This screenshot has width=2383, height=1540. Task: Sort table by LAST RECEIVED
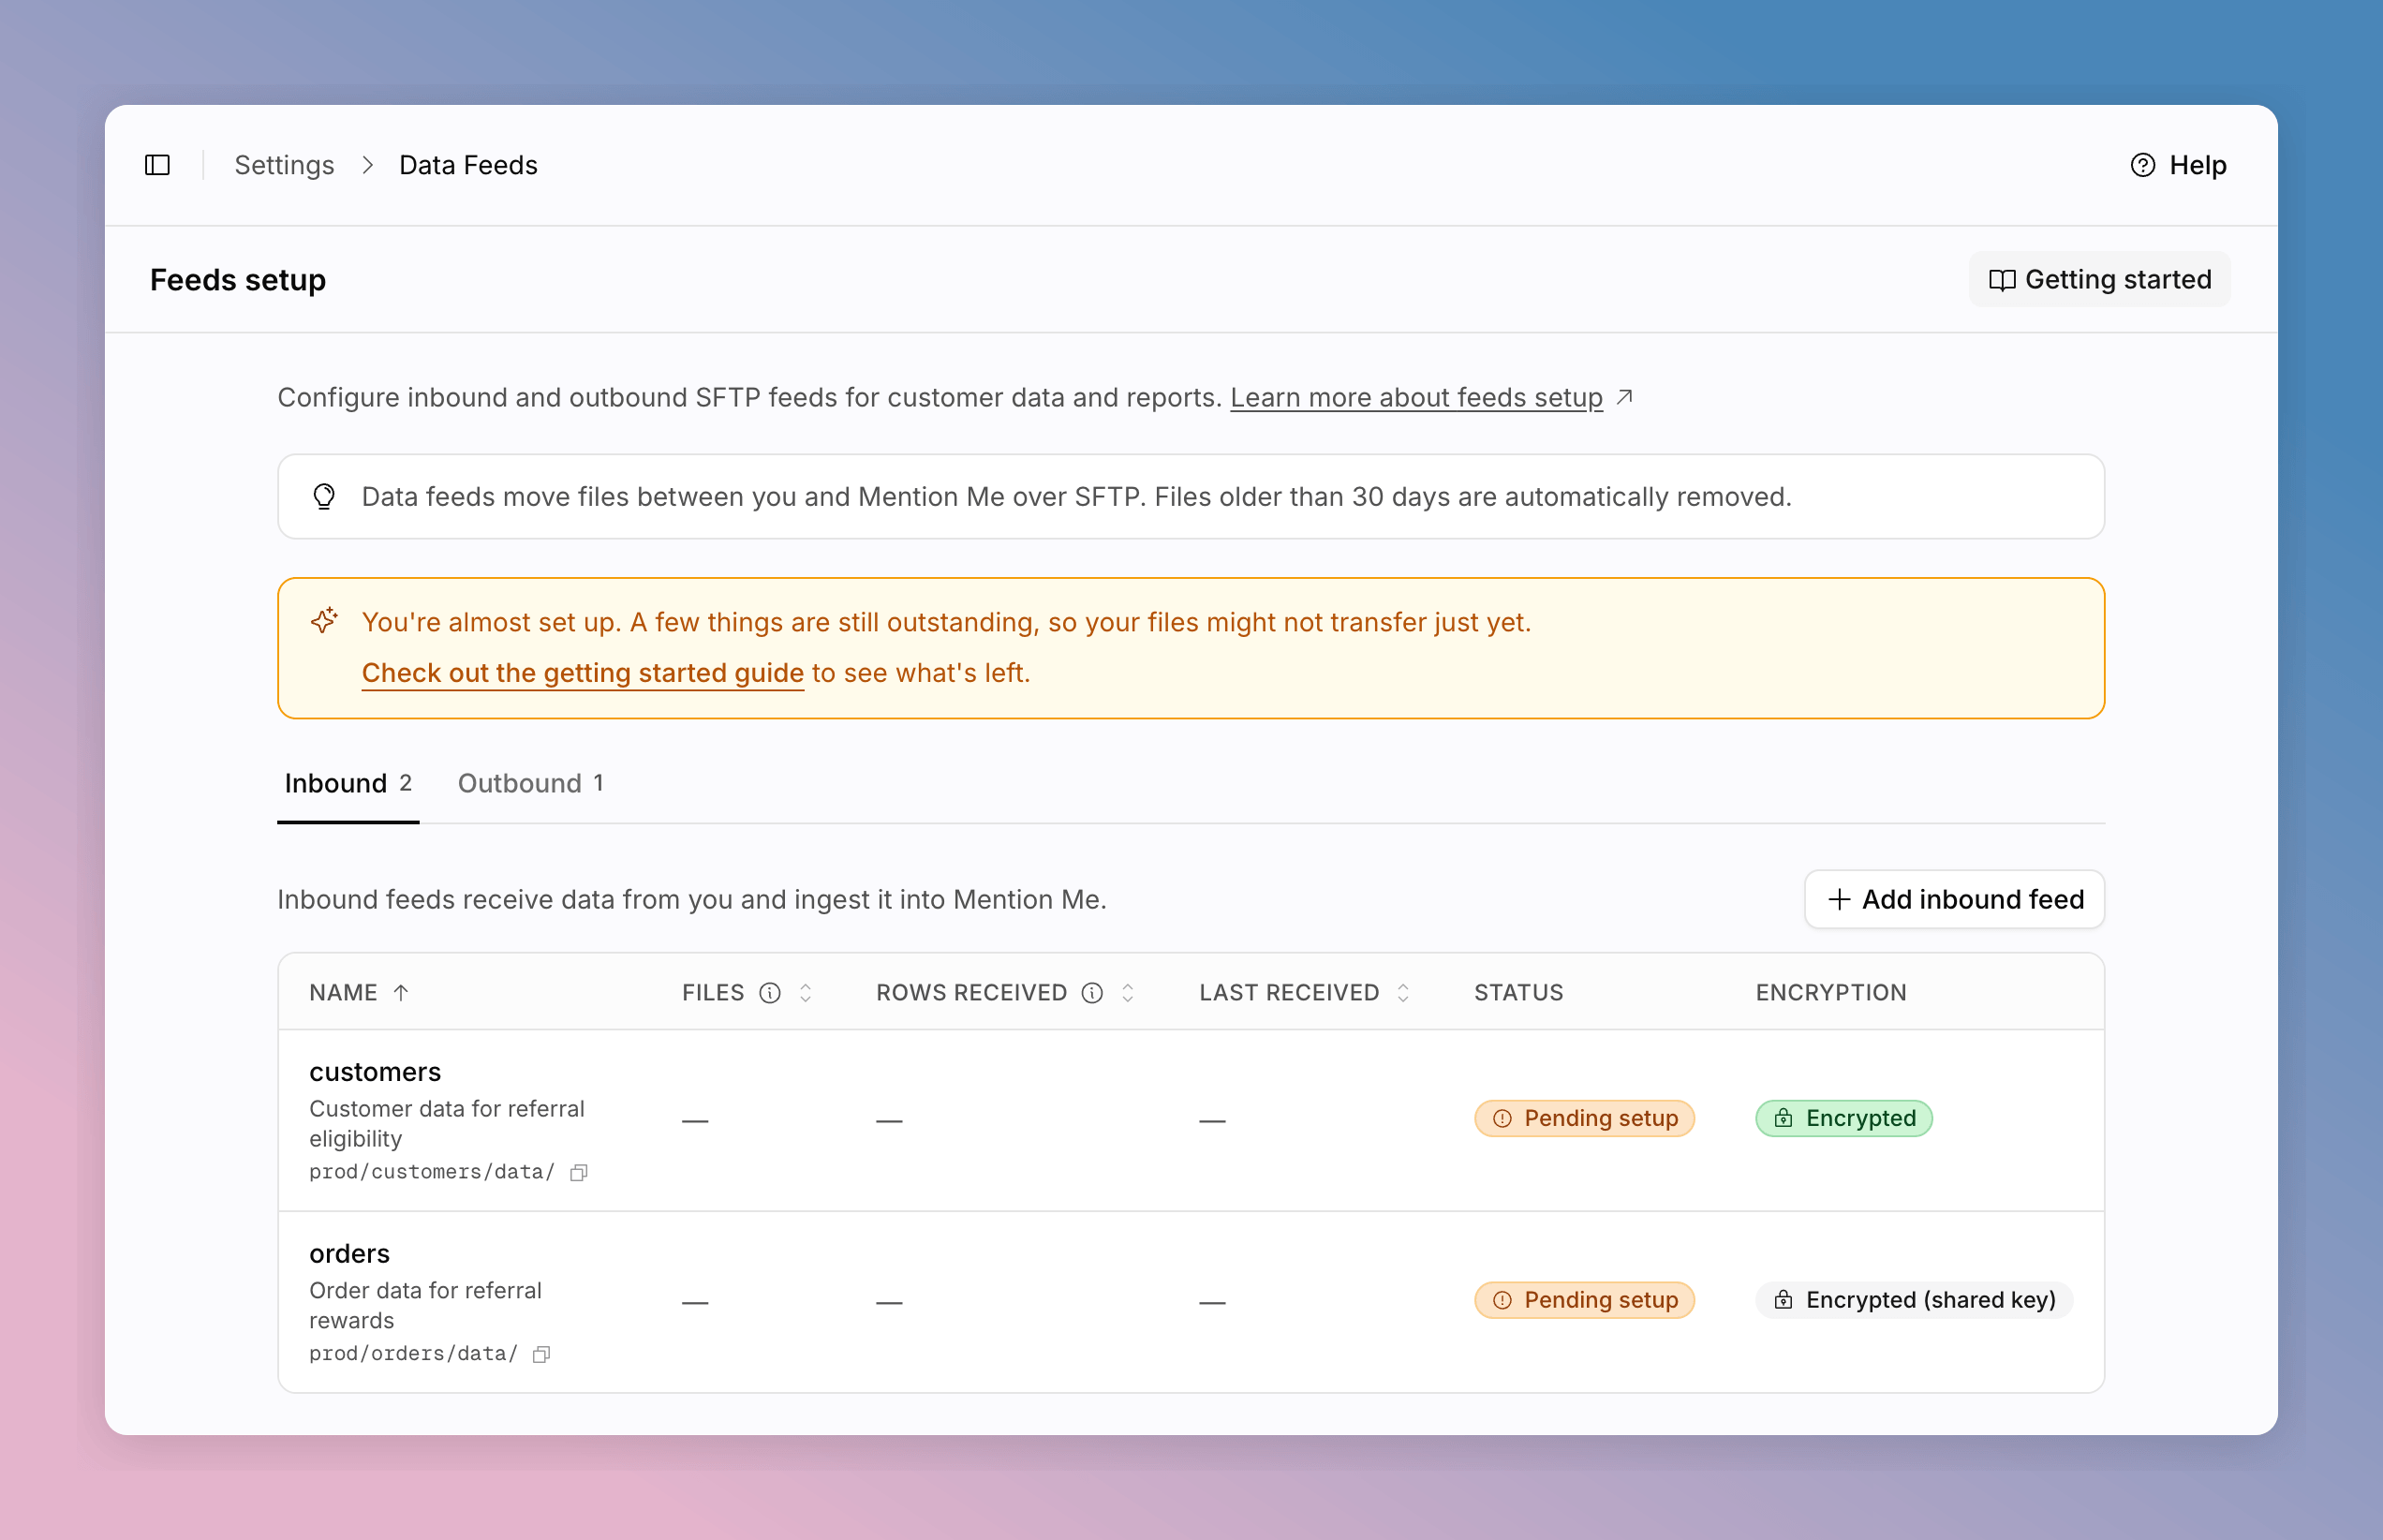click(1402, 992)
